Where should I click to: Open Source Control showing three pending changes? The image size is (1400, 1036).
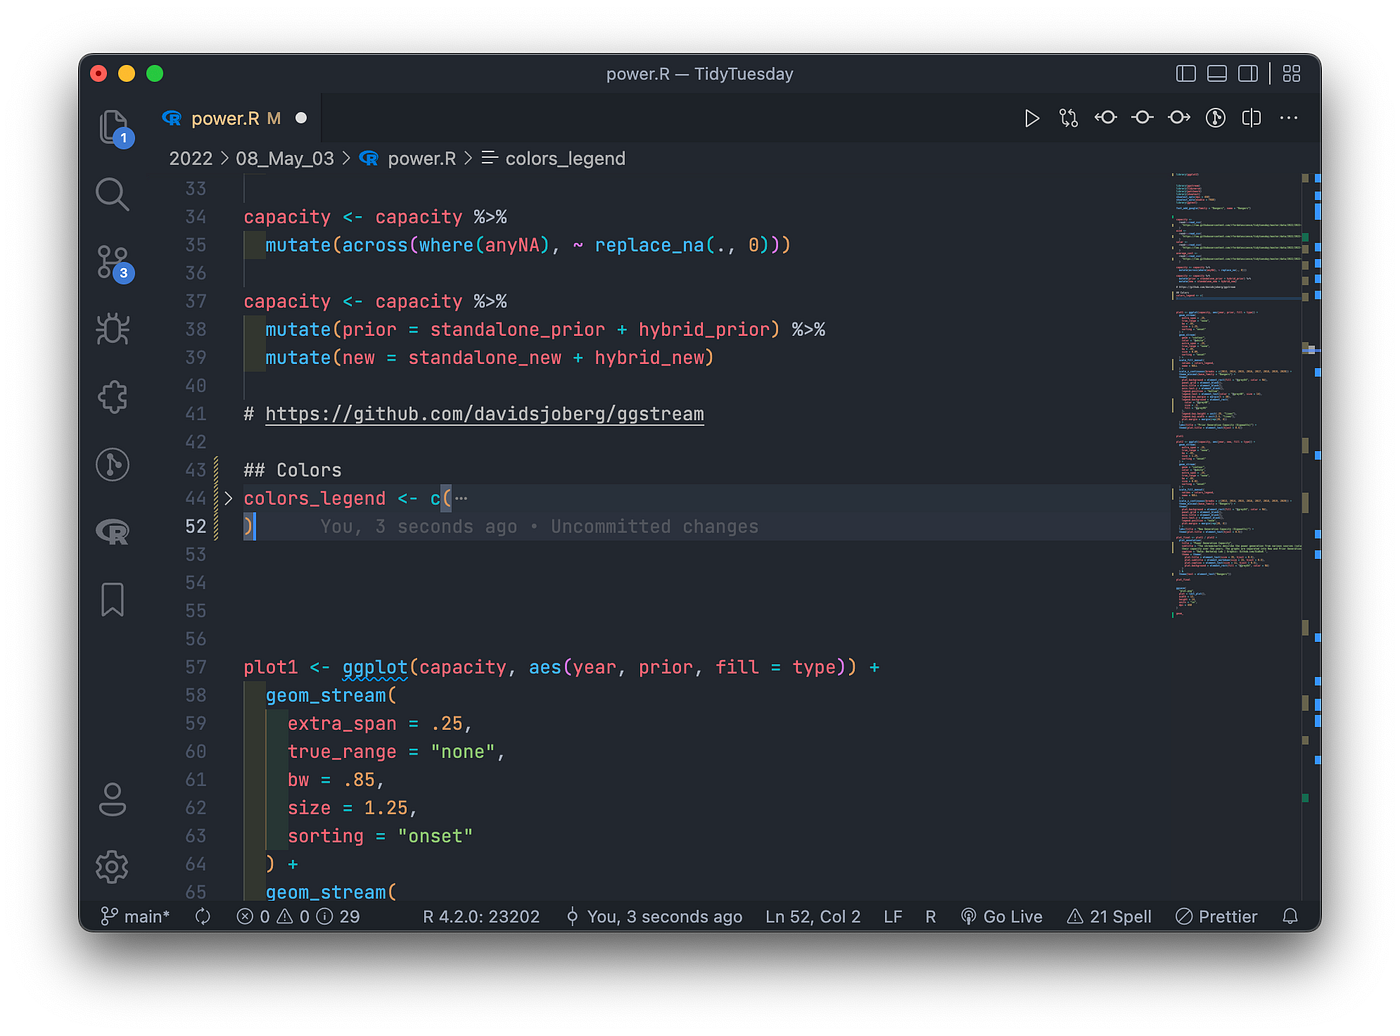point(112,262)
